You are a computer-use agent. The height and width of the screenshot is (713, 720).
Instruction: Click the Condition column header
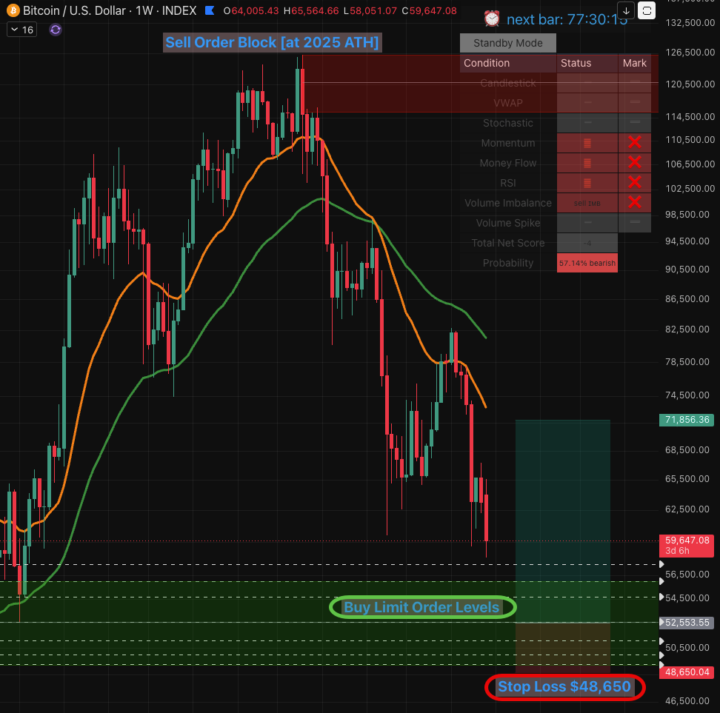pyautogui.click(x=486, y=63)
